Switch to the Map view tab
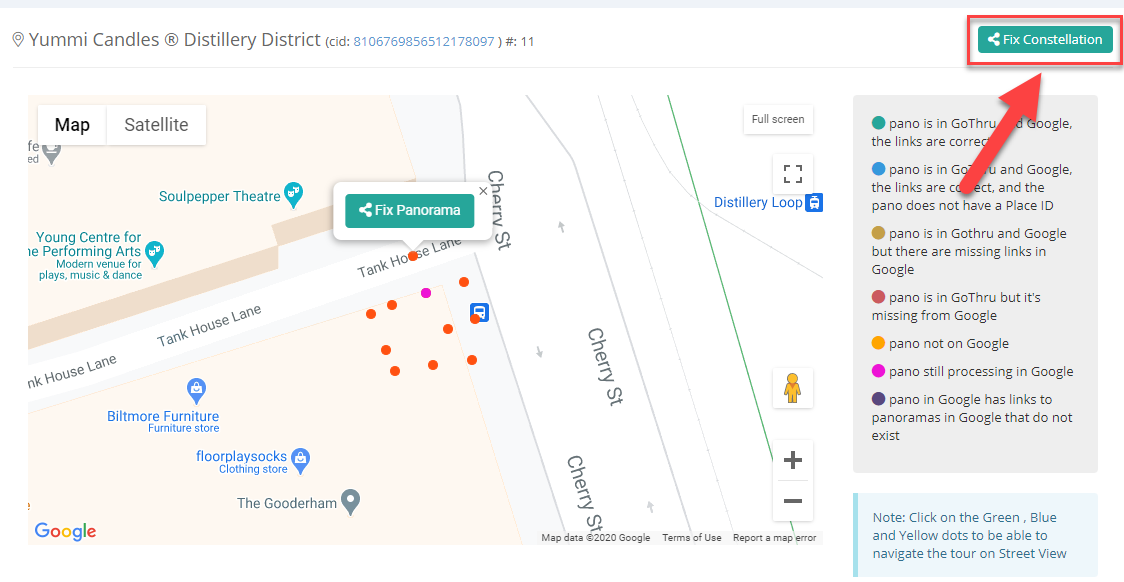Image resolution: width=1124 pixels, height=582 pixels. click(72, 125)
